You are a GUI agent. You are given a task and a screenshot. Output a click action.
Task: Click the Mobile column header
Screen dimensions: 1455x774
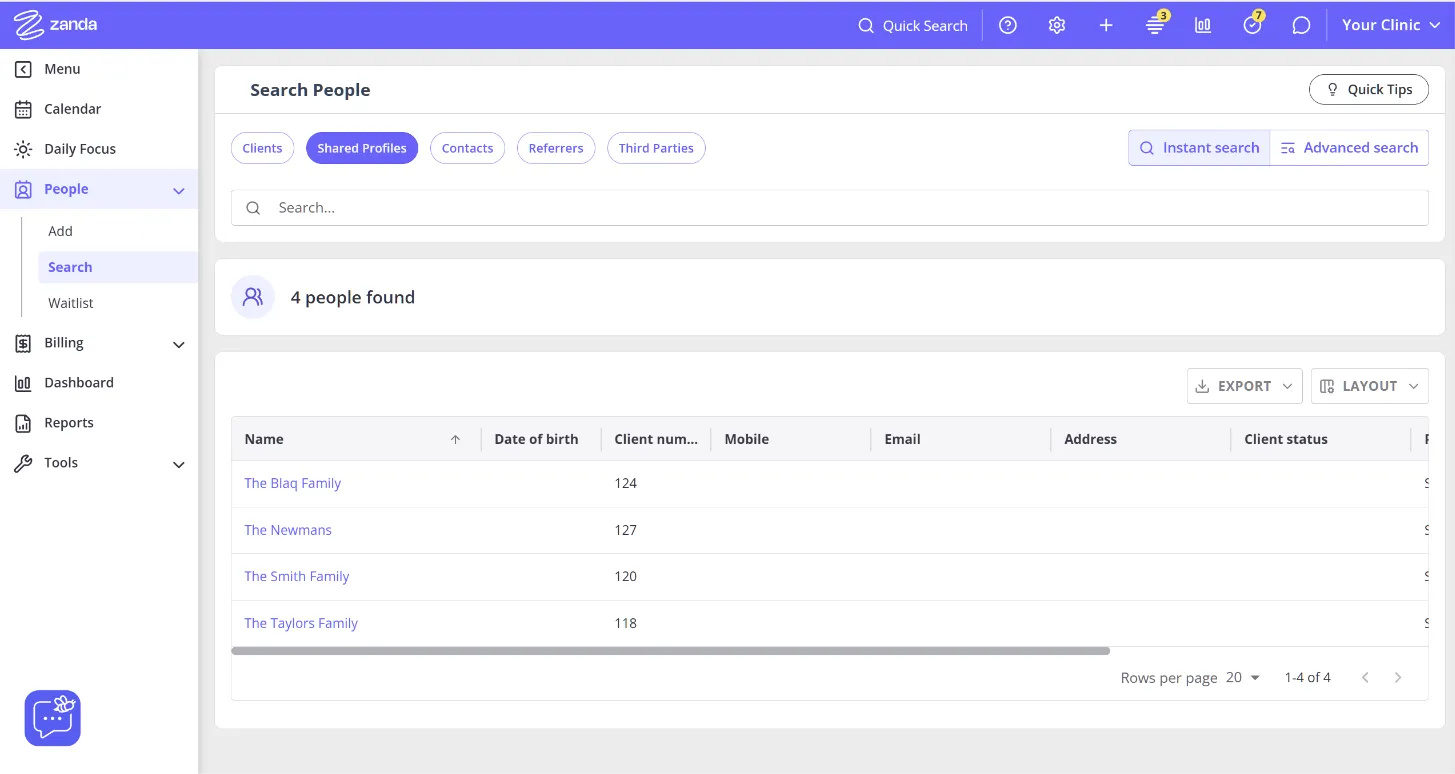(x=791, y=439)
